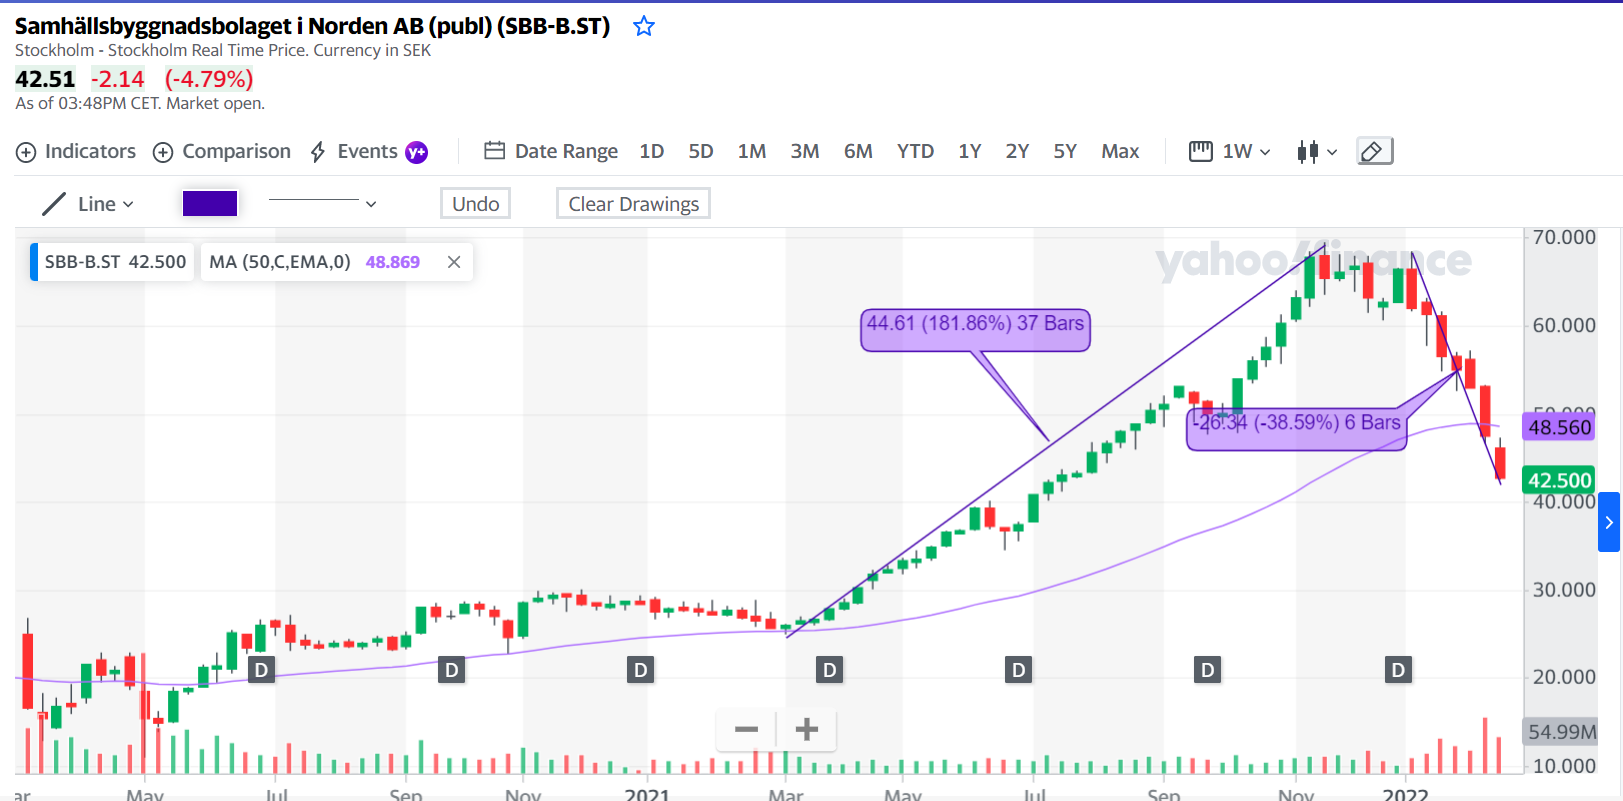Click the 54.99M volume tag
Viewport: 1623px width, 801px height.
tap(1561, 732)
